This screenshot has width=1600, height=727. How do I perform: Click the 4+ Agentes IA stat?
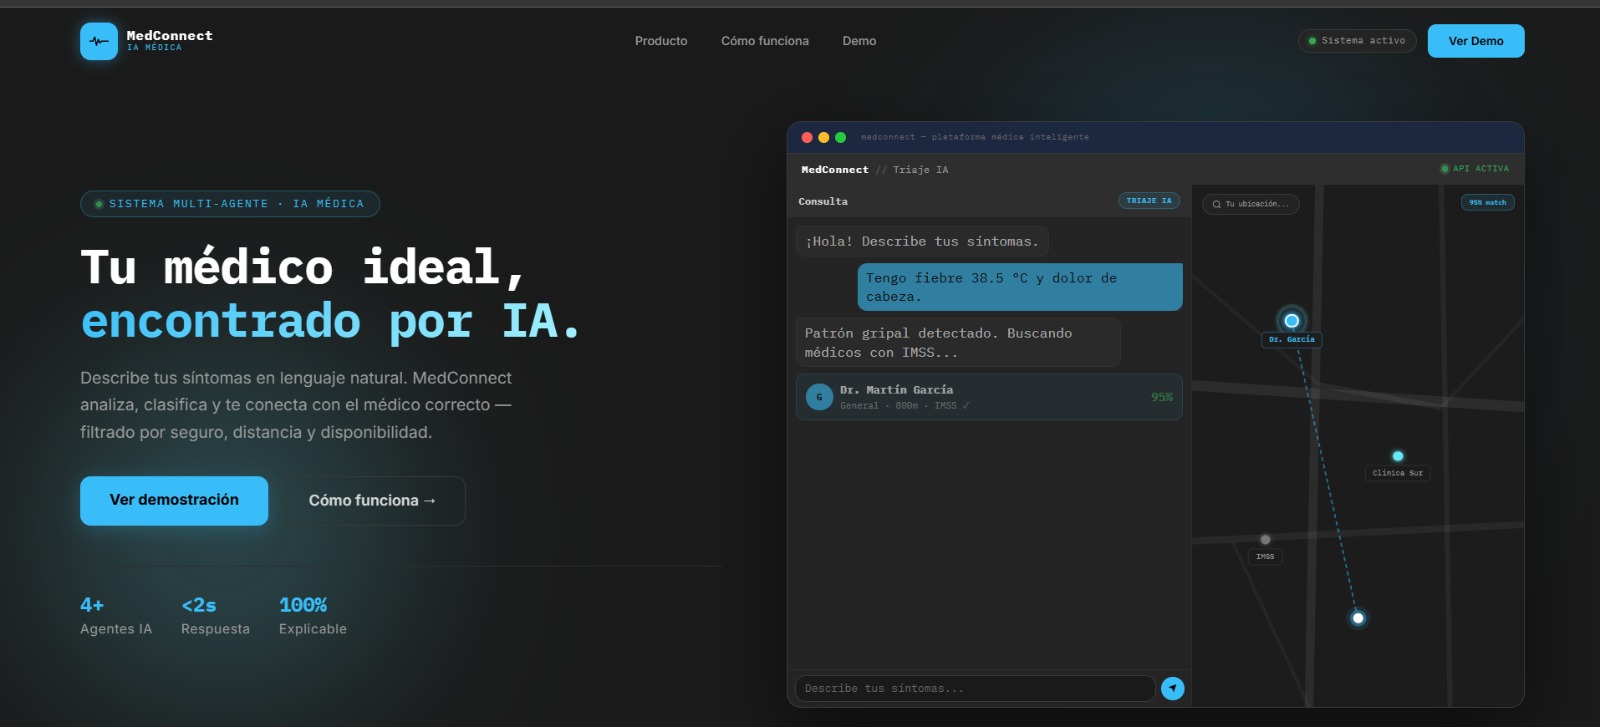point(116,616)
